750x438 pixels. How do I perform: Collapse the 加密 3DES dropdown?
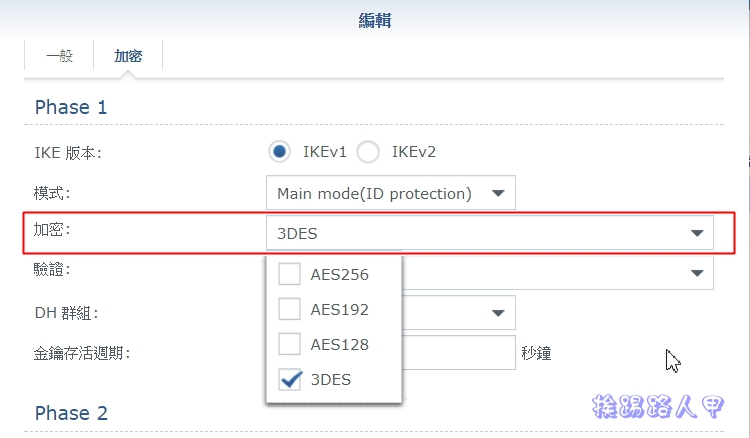coord(490,233)
